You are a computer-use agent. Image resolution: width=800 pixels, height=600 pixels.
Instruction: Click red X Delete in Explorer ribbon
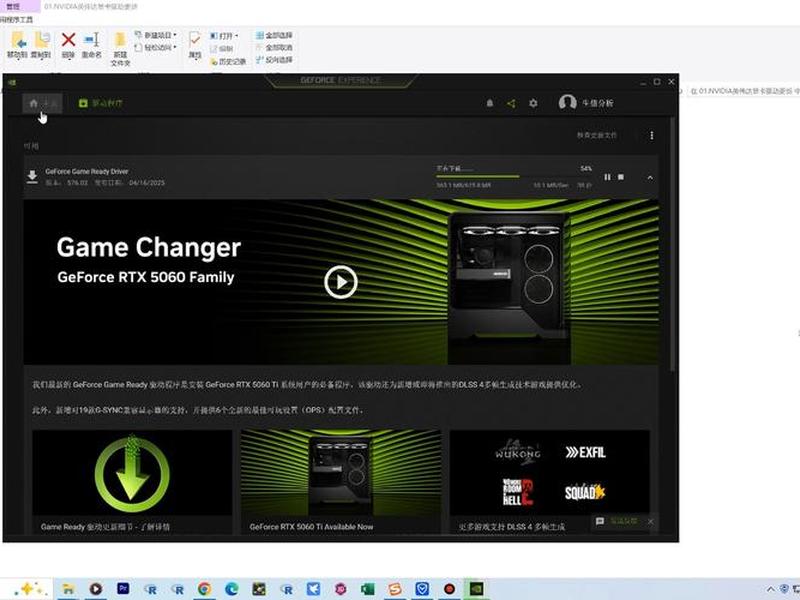tap(68, 45)
